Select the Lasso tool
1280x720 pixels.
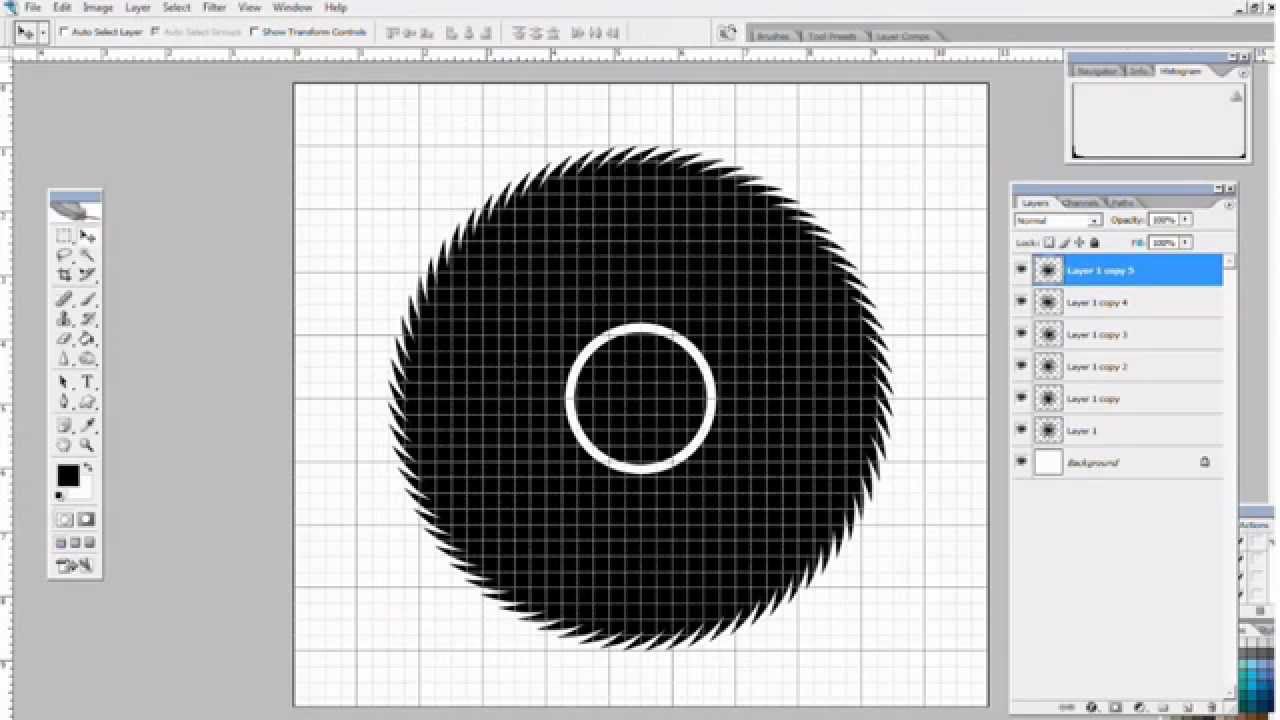pyautogui.click(x=64, y=255)
